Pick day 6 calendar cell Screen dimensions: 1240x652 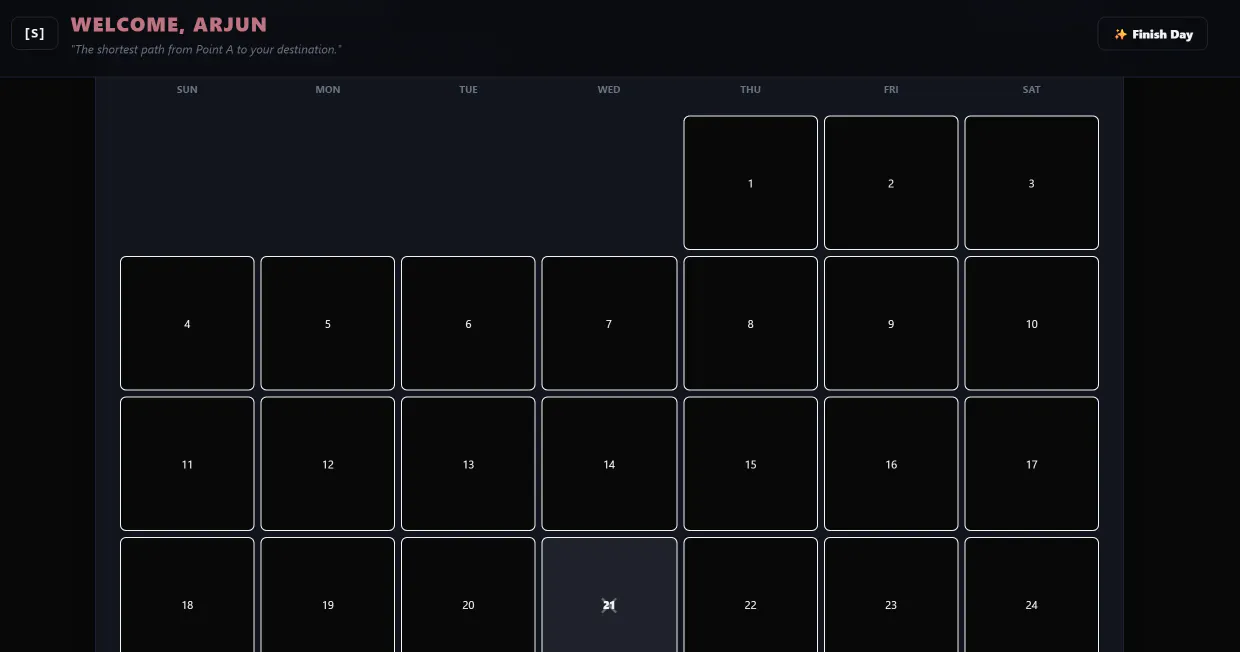tap(468, 323)
